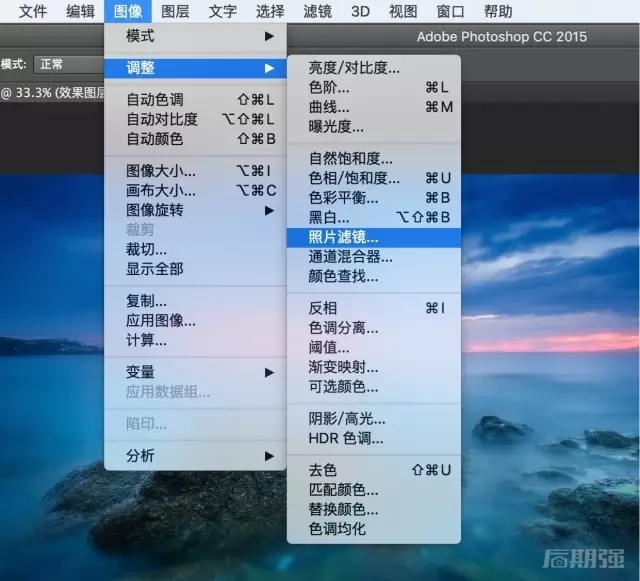This screenshot has height=581, width=640.
Task: Open the 帮助 menu
Action: [498, 11]
